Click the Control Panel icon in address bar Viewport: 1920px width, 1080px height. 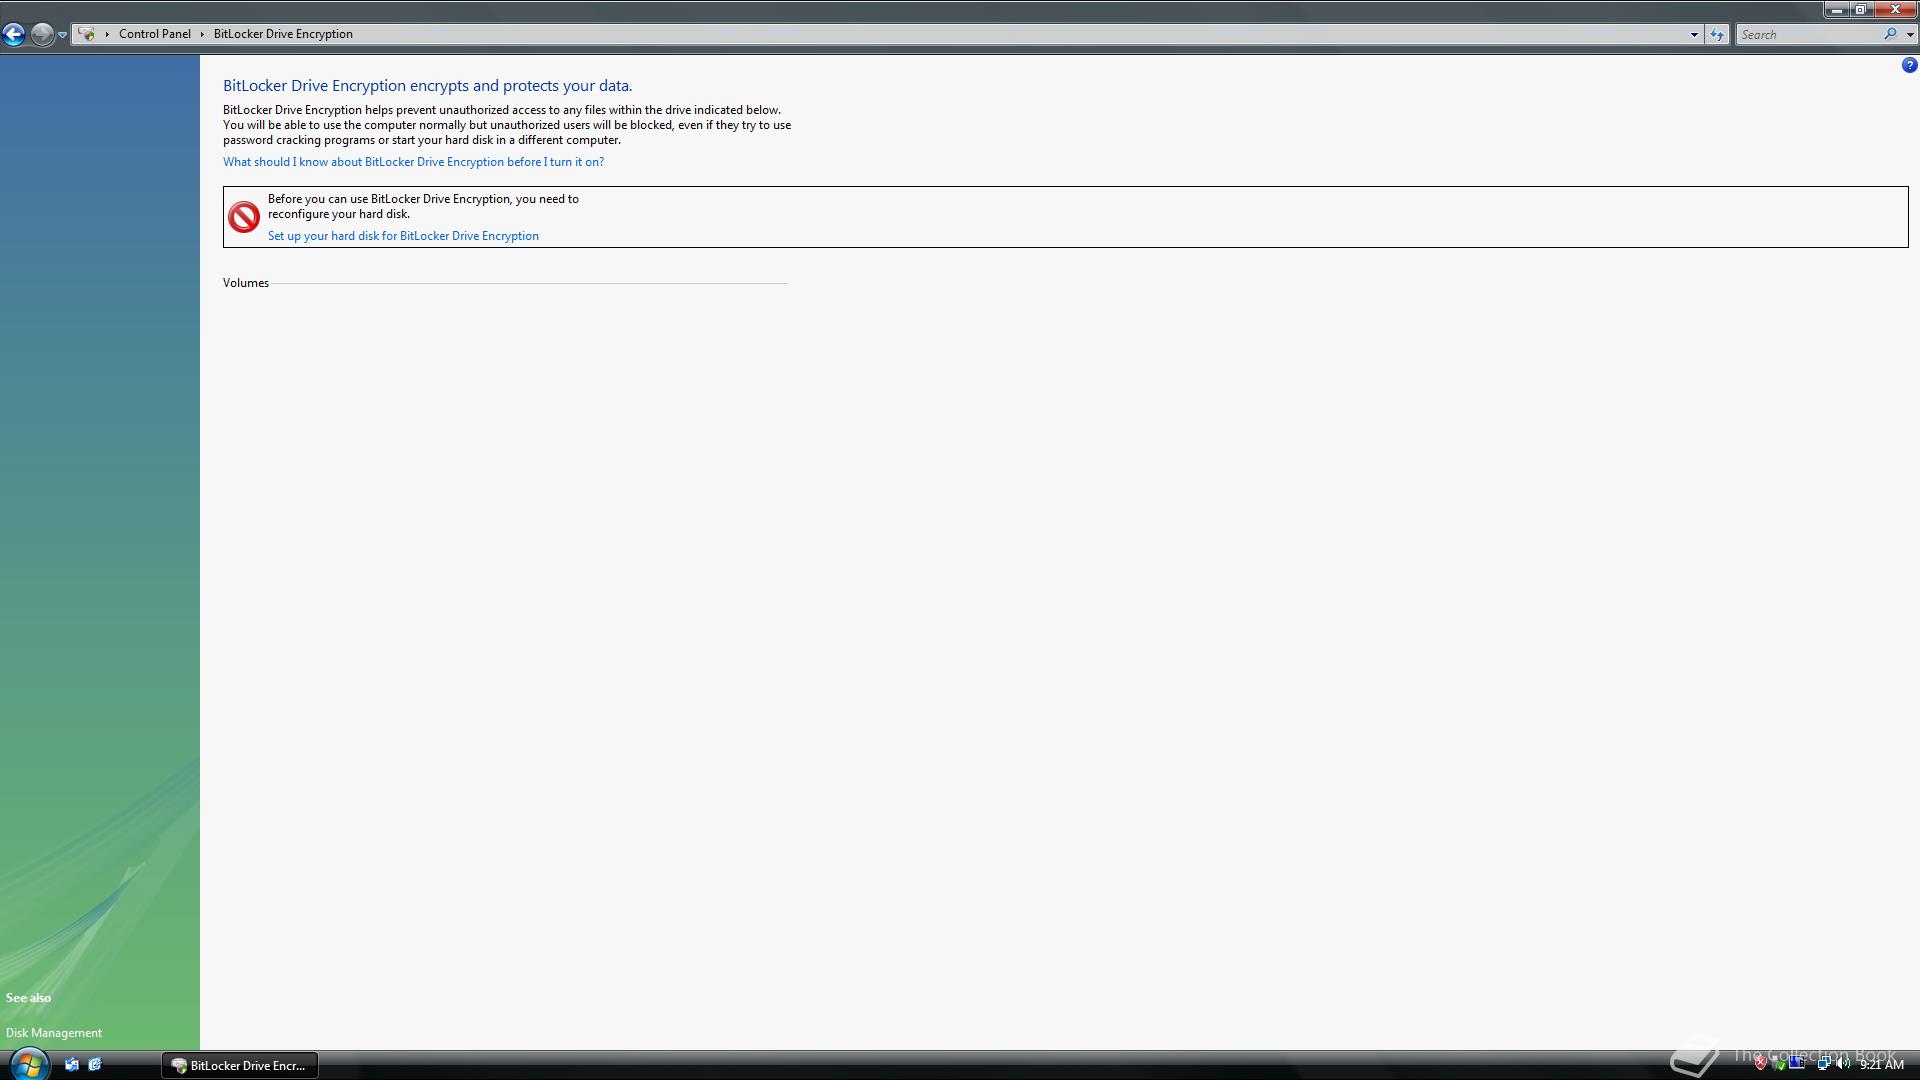coord(87,34)
